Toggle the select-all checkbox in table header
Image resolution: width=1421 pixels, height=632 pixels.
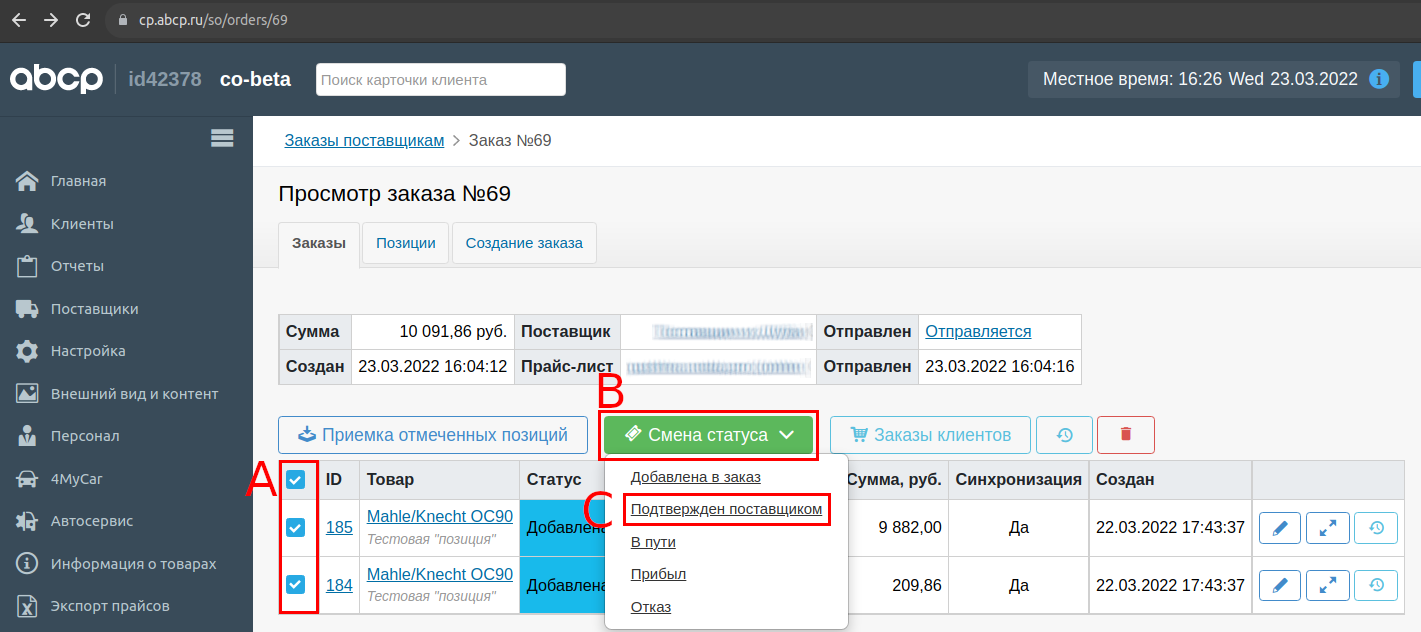click(x=296, y=480)
